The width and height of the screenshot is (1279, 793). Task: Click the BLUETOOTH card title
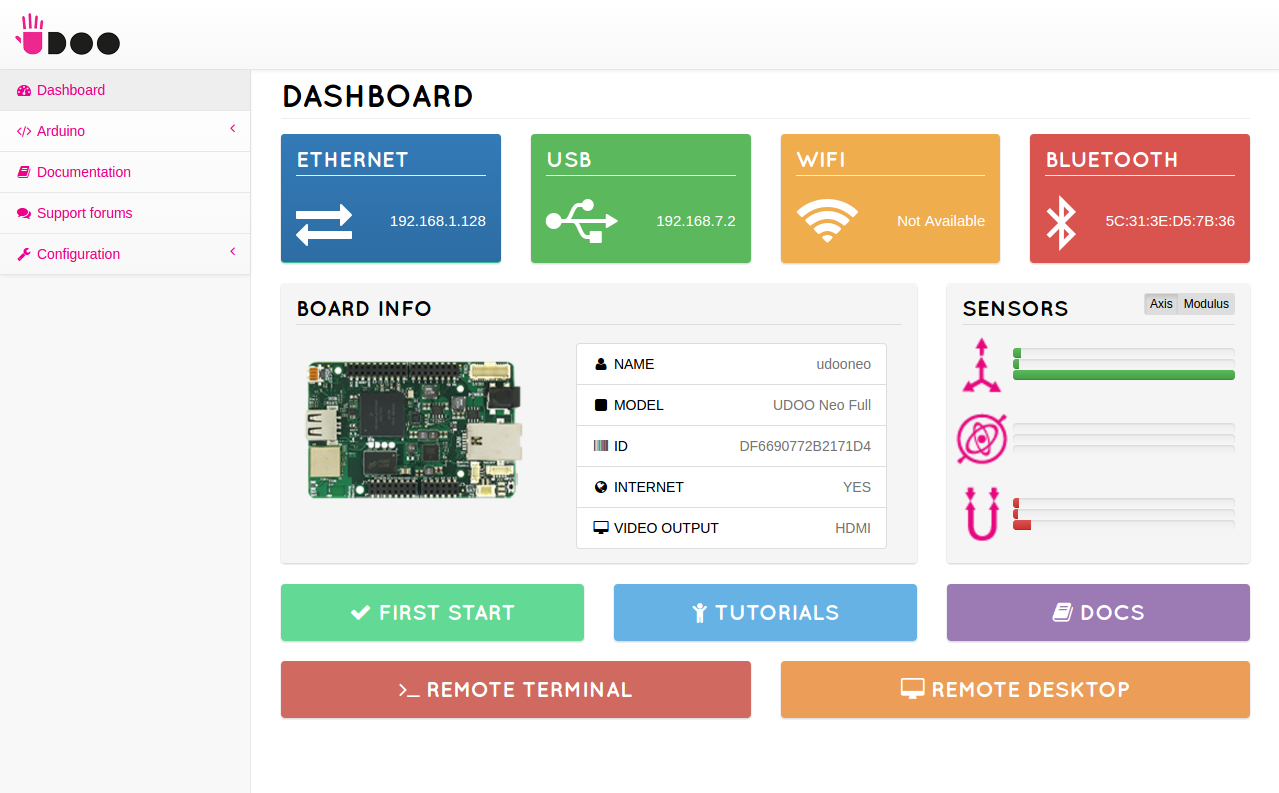[x=1112, y=160]
